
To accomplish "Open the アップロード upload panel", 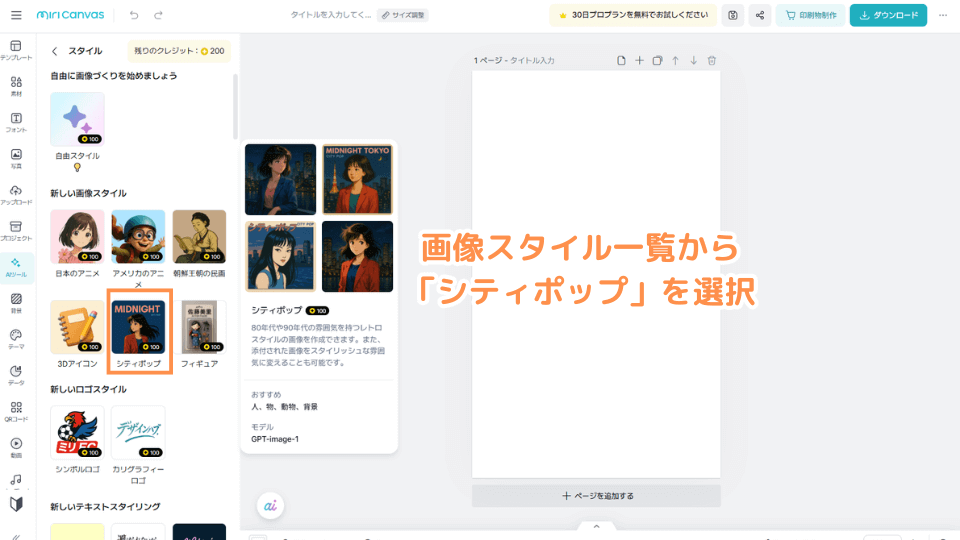I will tap(17, 195).
